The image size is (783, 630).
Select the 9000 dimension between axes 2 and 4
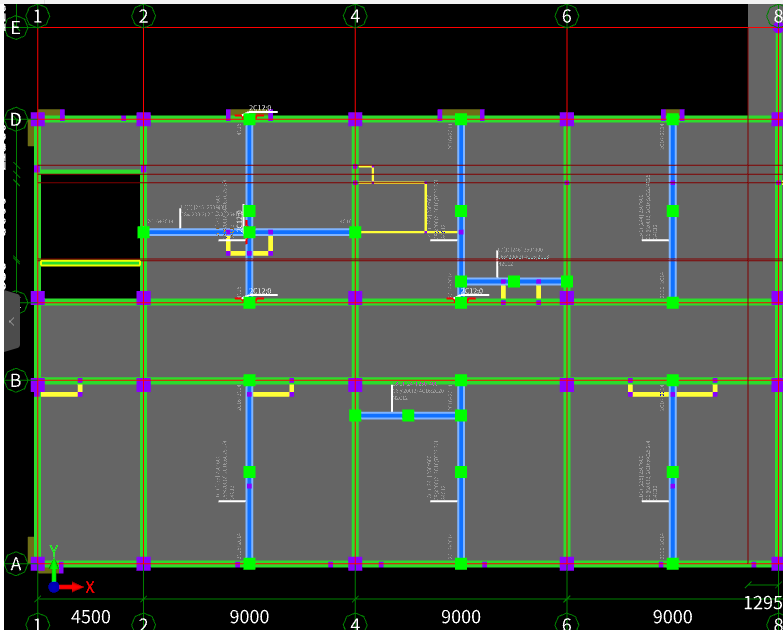(249, 617)
